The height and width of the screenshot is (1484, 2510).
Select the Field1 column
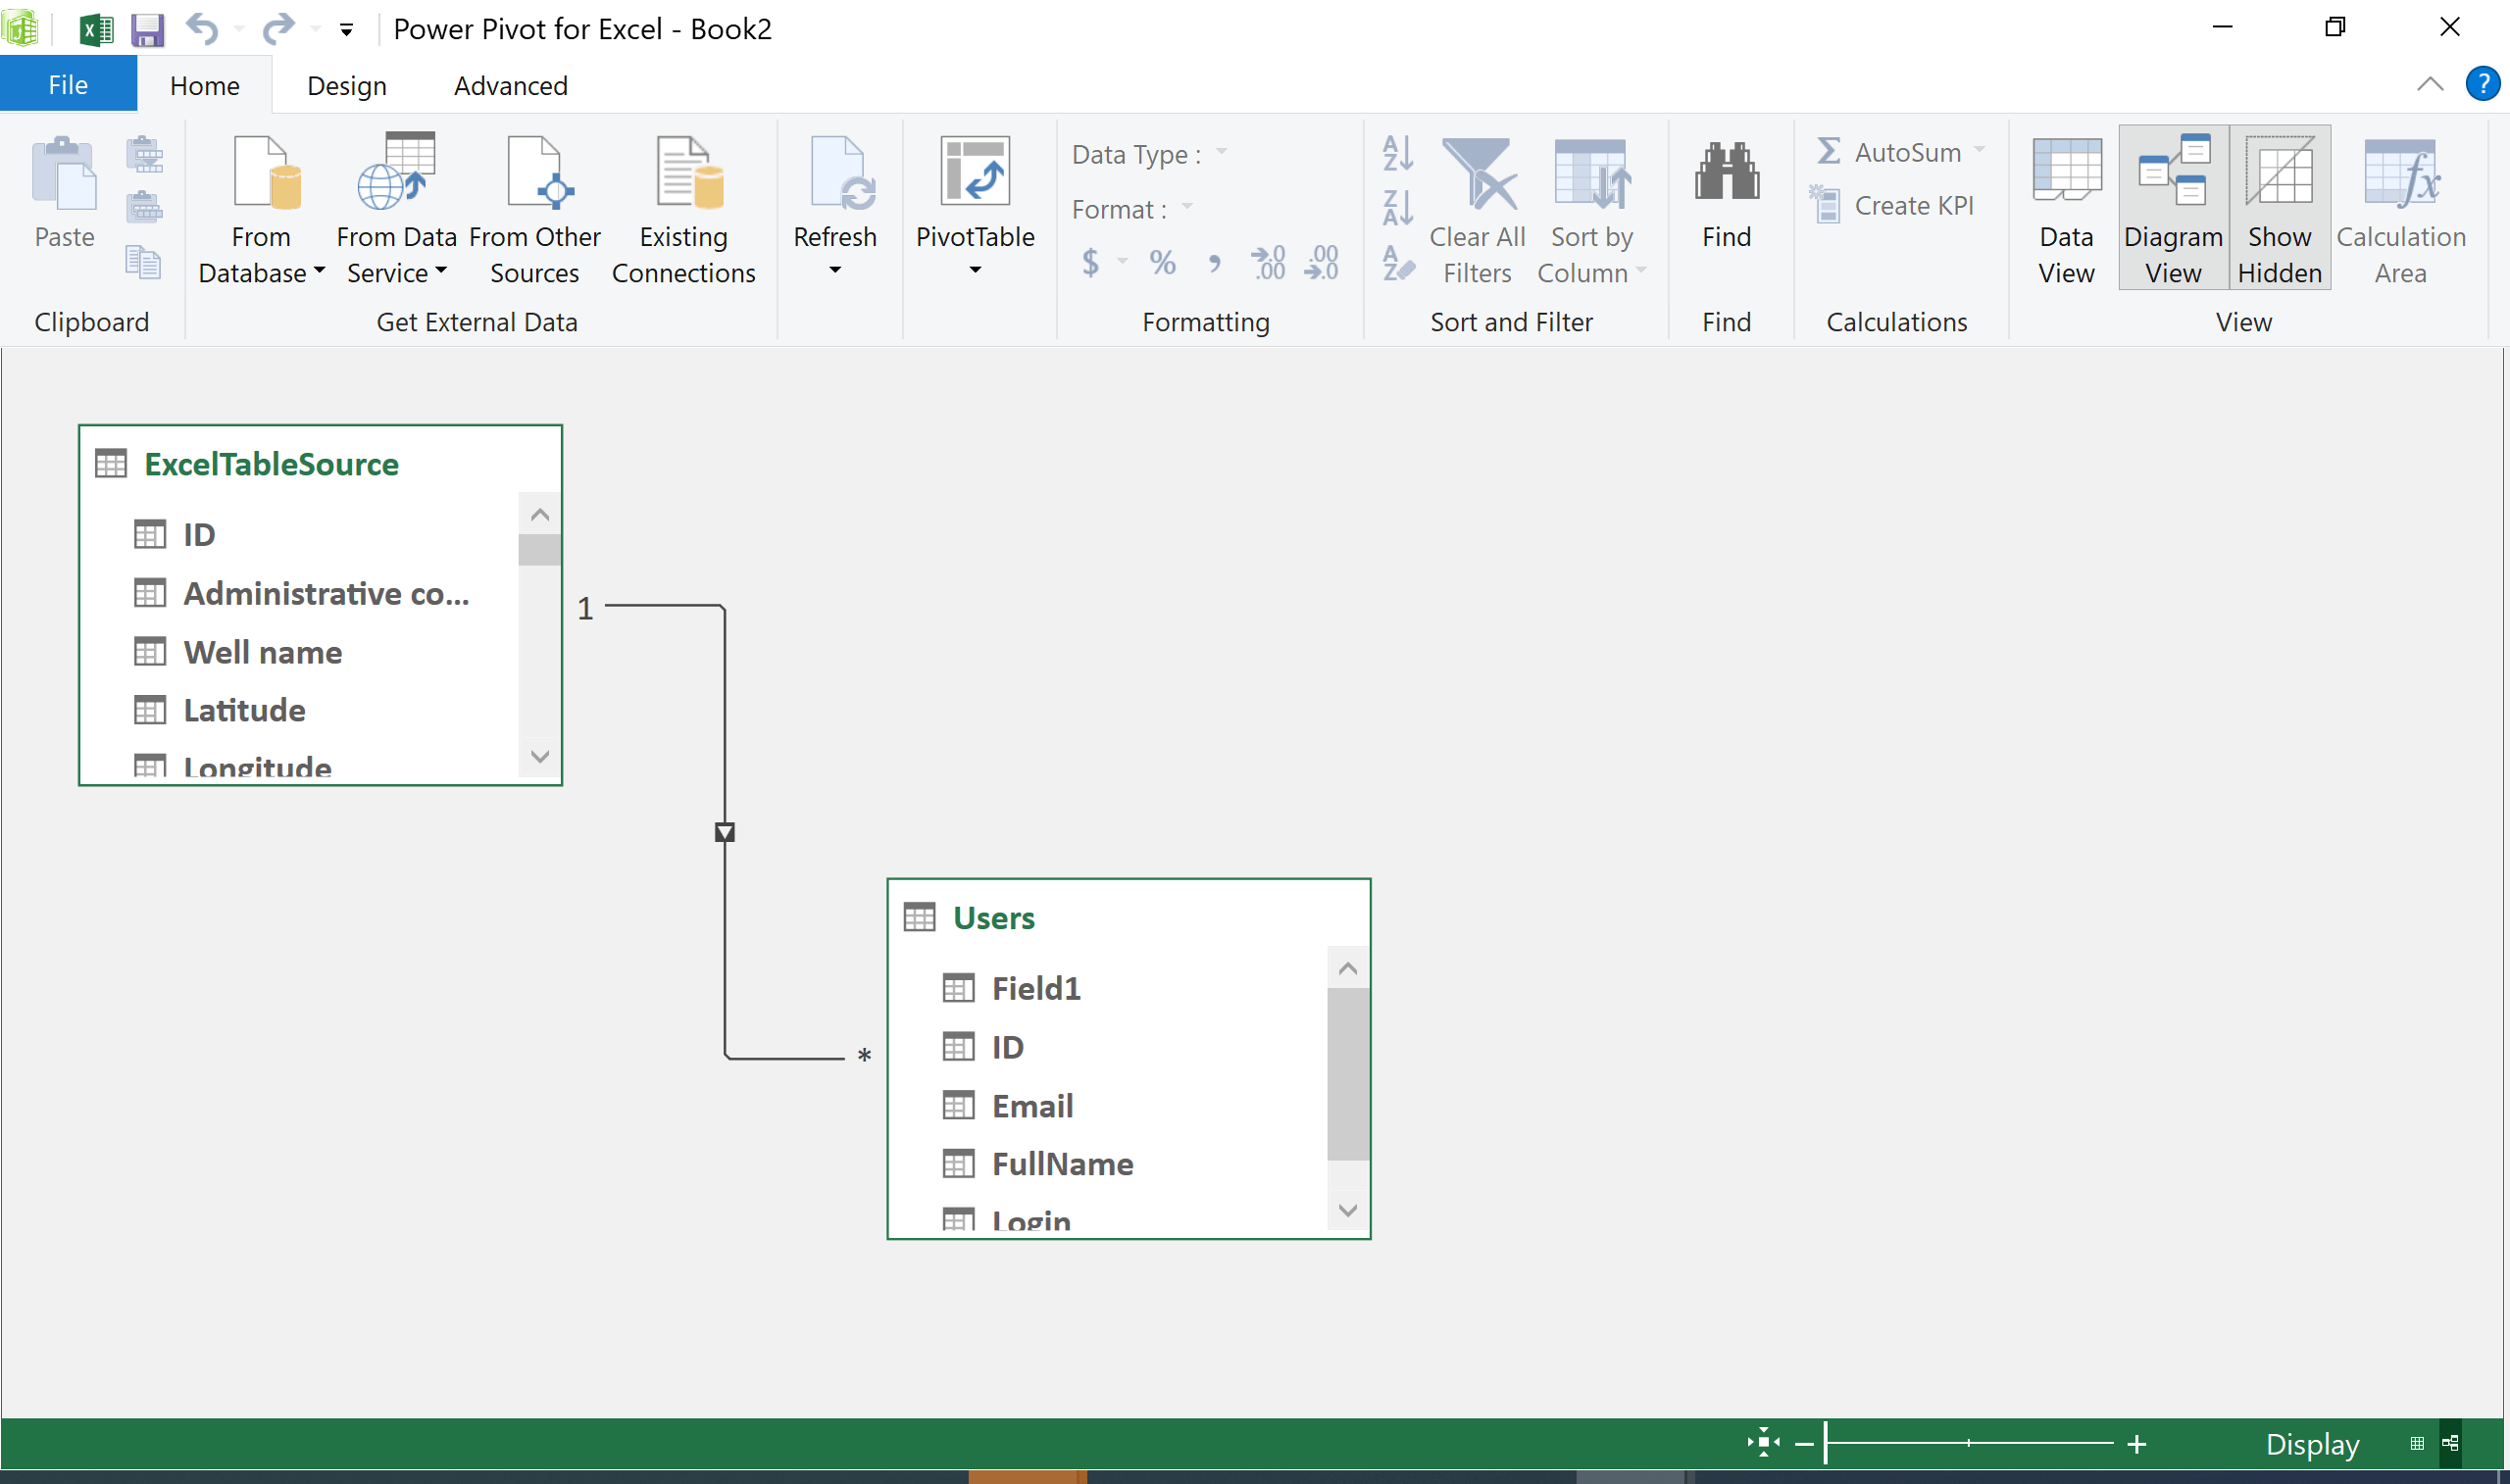tap(1011, 988)
